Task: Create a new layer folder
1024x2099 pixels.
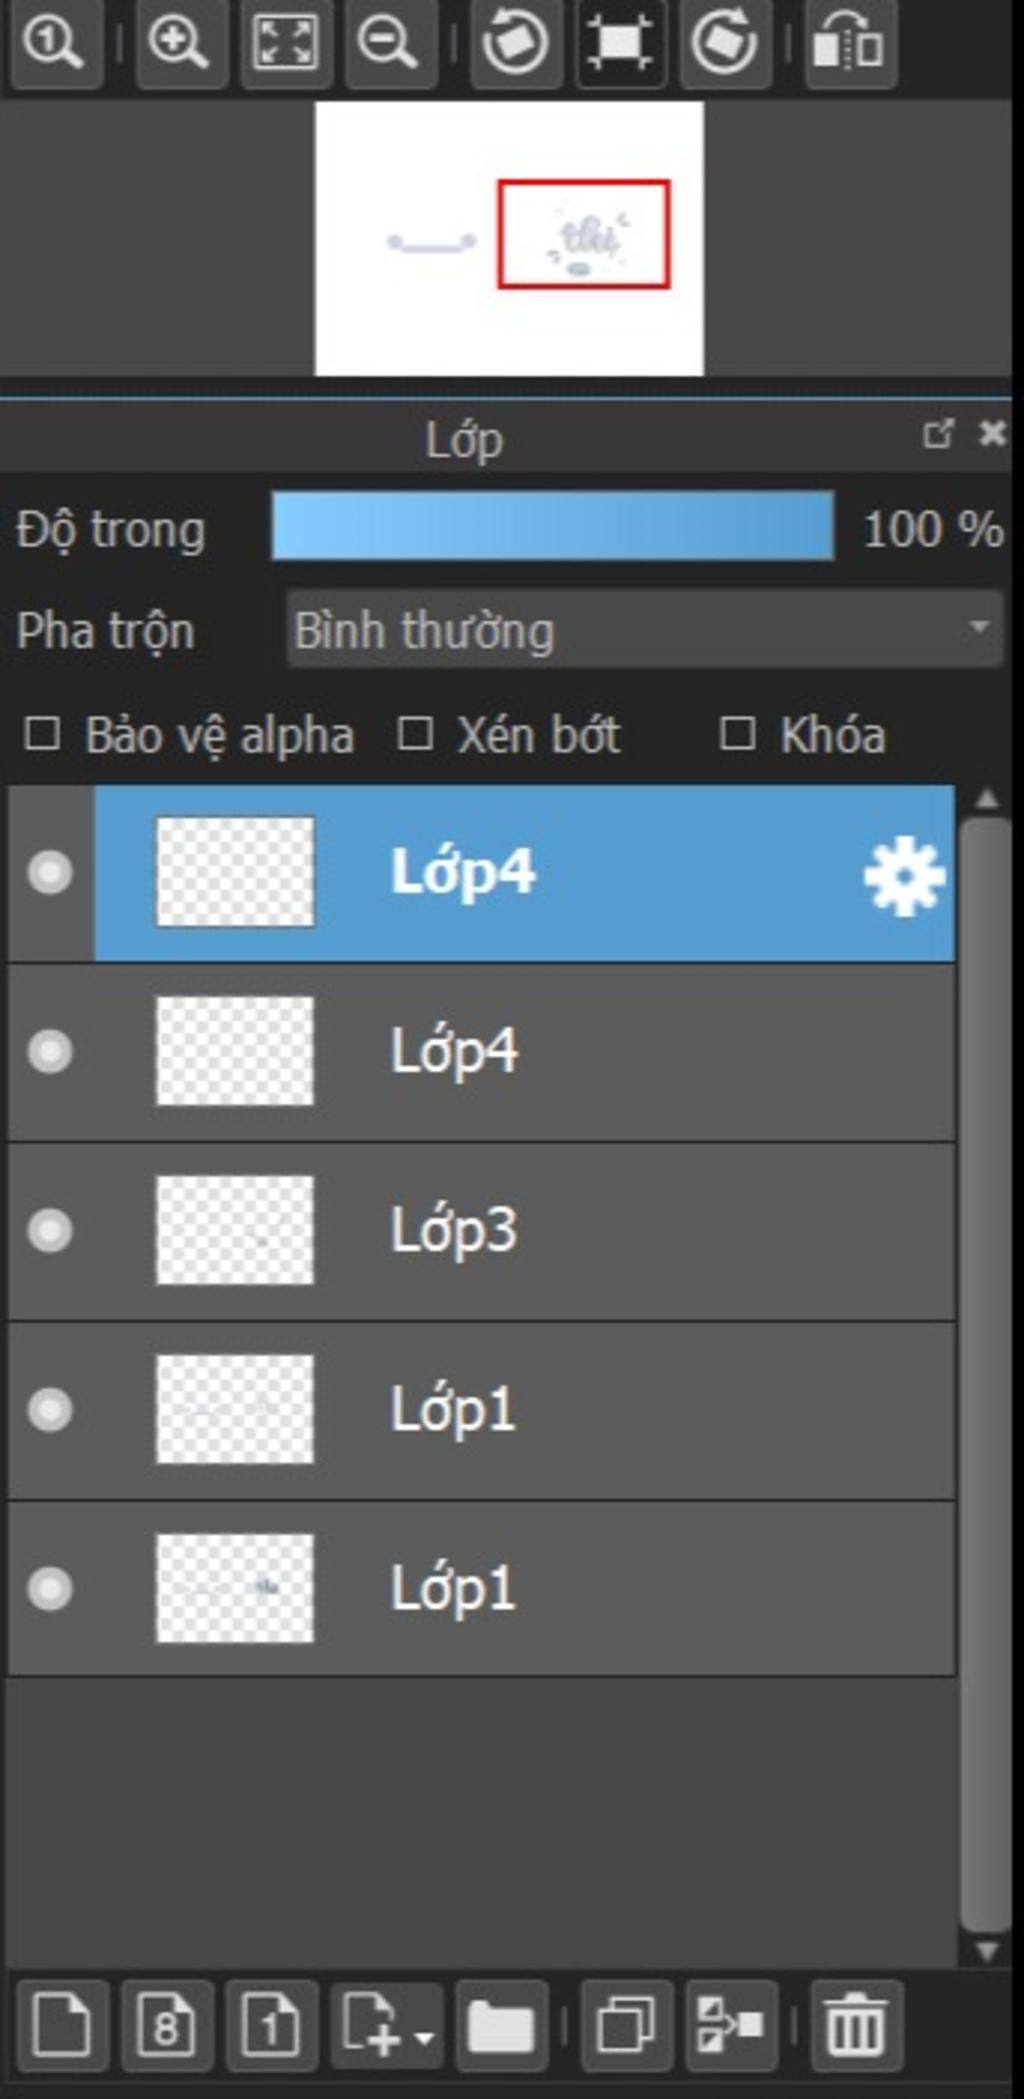Action: (x=500, y=2025)
